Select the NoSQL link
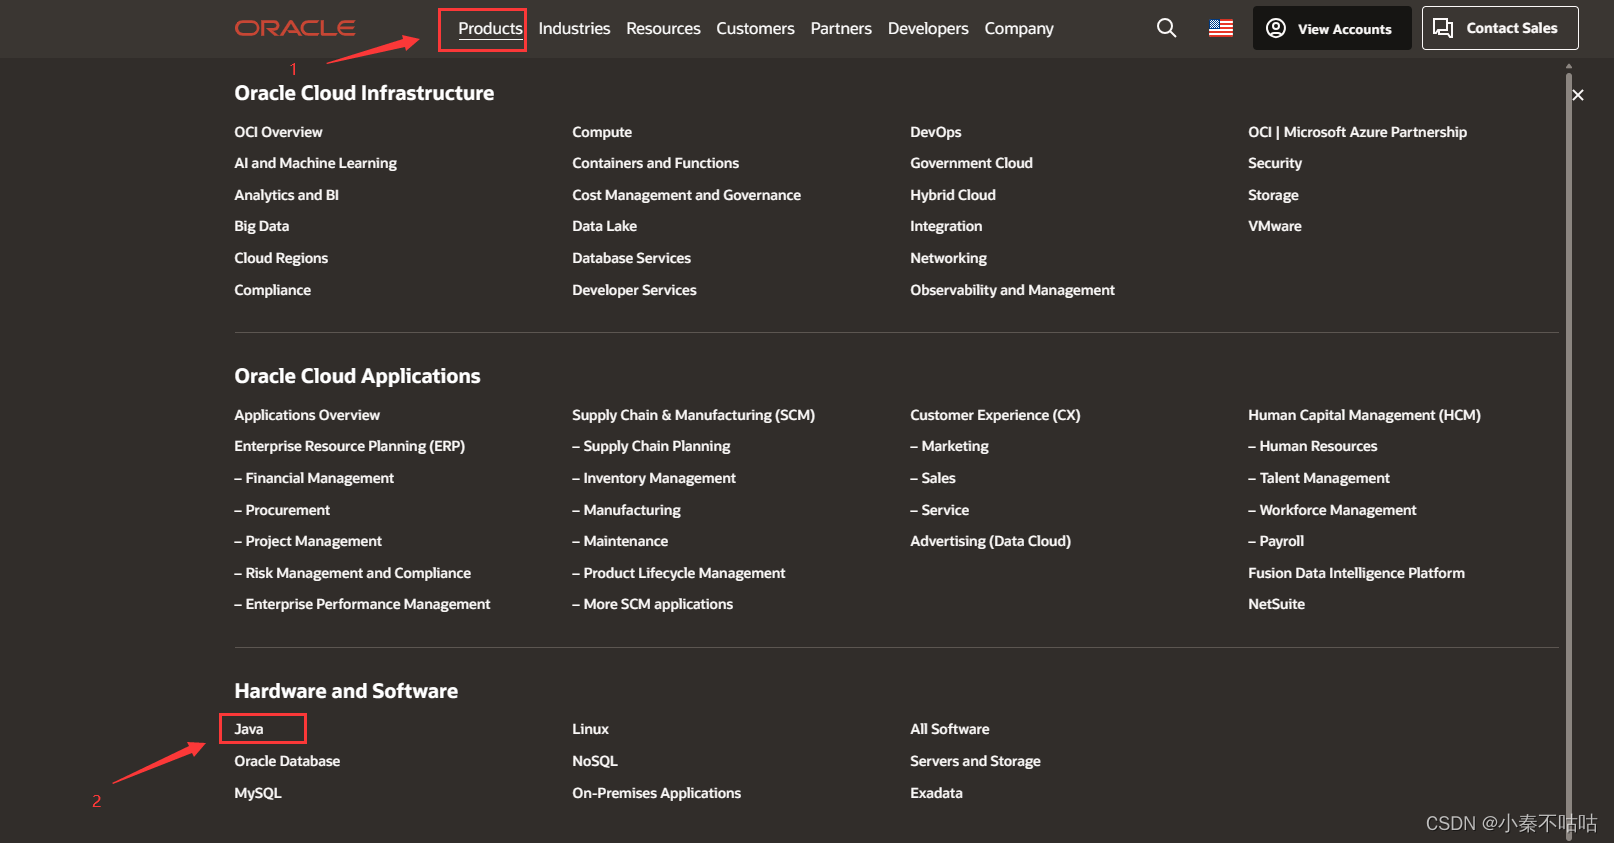The image size is (1614, 843). tap(595, 761)
